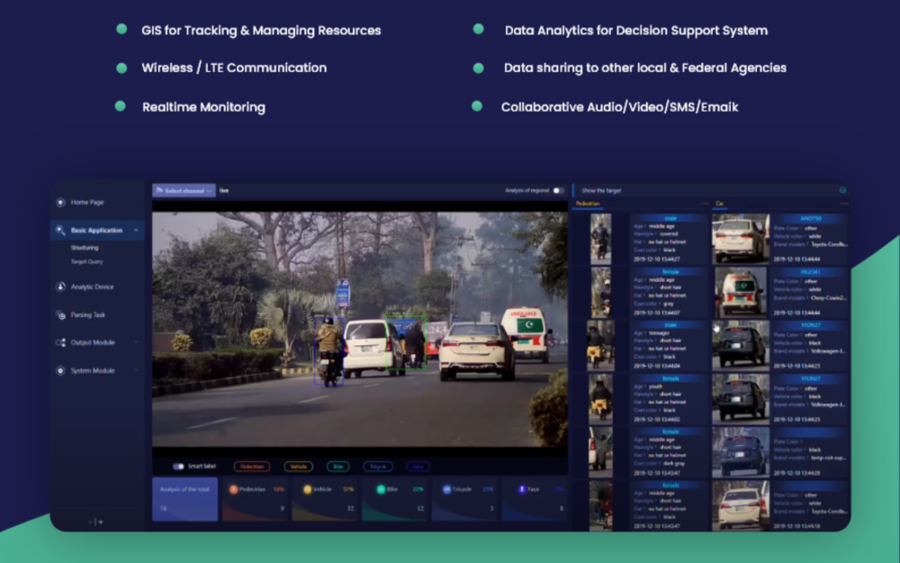Click the blue Tricycle statistic icon
Viewport: 900px width, 563px height.
(447, 490)
